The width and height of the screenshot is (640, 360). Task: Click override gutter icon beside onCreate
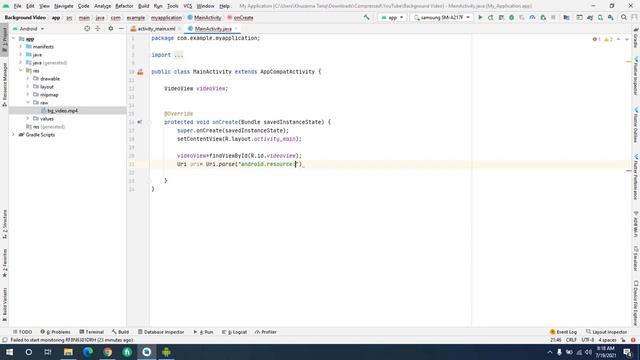140,122
